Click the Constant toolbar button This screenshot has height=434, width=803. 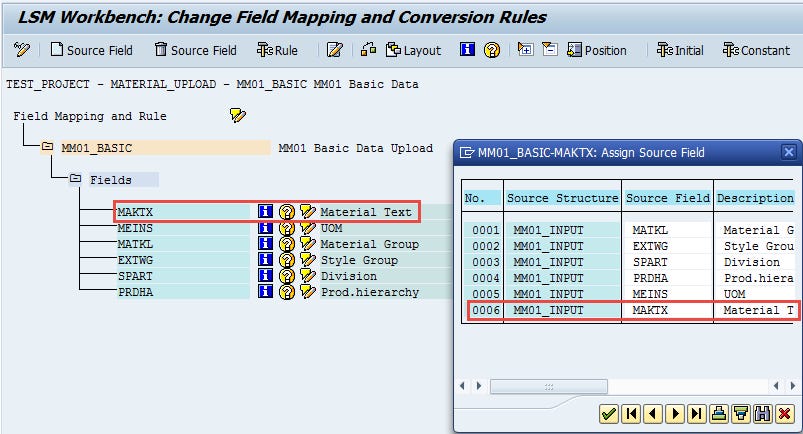756,50
